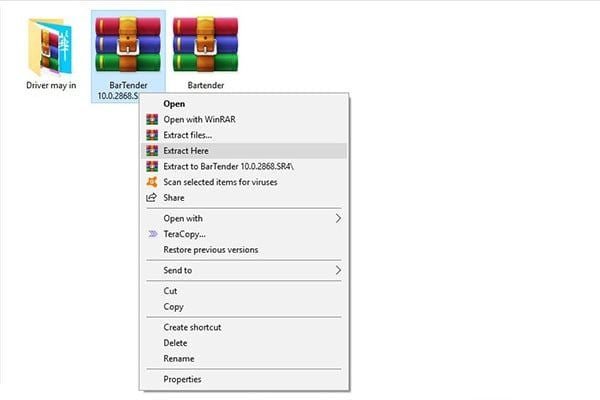Click WinRAR icon beside Extract files
The height and width of the screenshot is (400, 600).
coord(152,135)
